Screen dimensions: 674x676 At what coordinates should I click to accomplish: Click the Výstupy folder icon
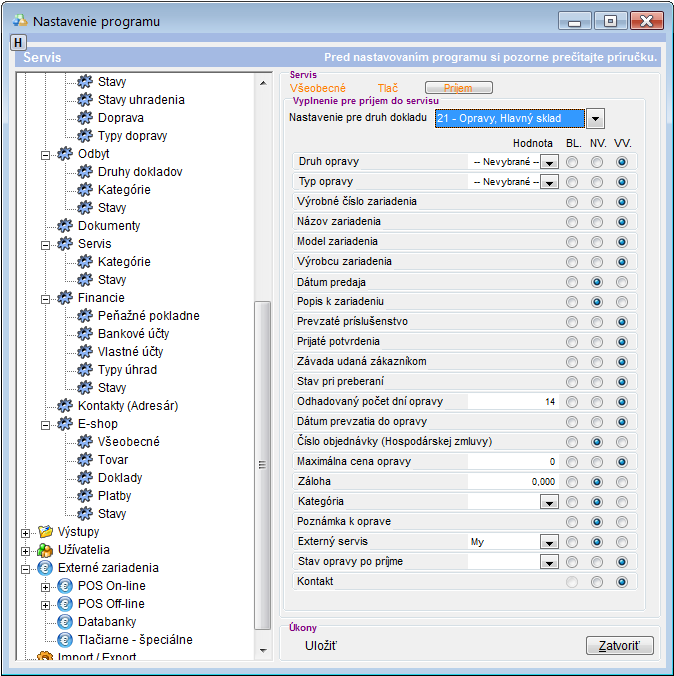pos(45,532)
